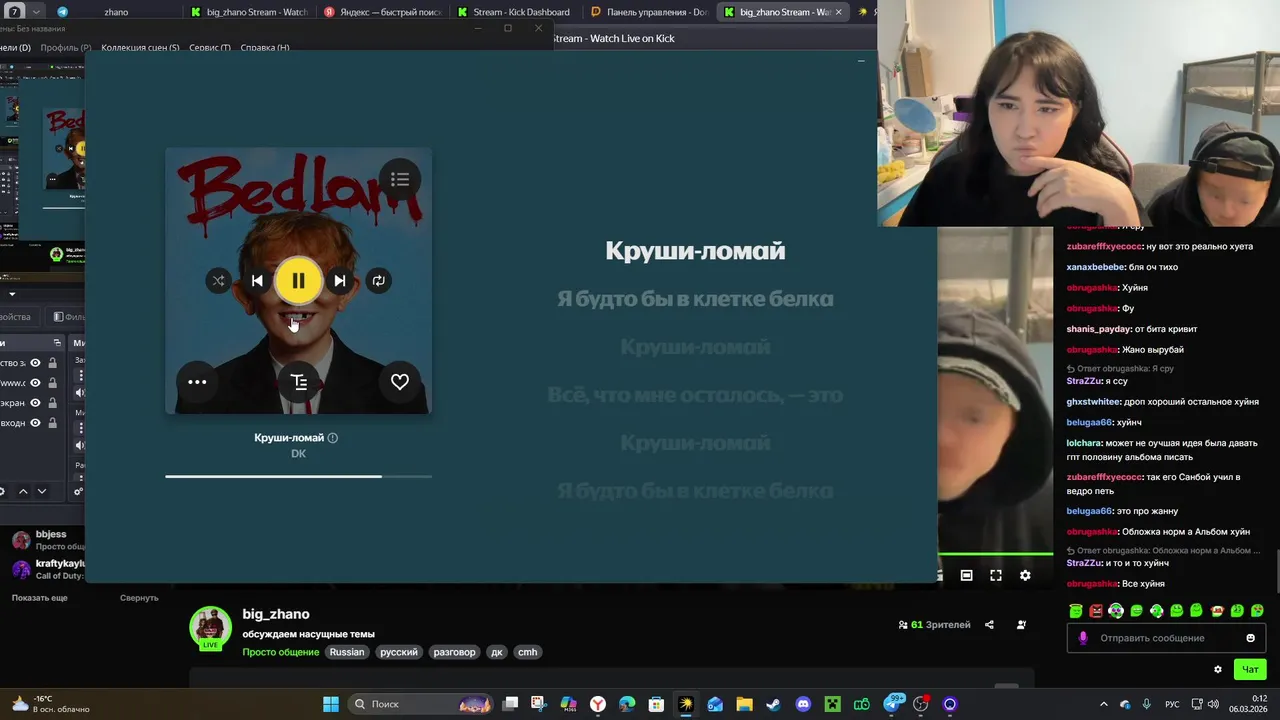The image size is (1280, 720).
Task: Open the emoji picker in chat input
Action: 1250,638
